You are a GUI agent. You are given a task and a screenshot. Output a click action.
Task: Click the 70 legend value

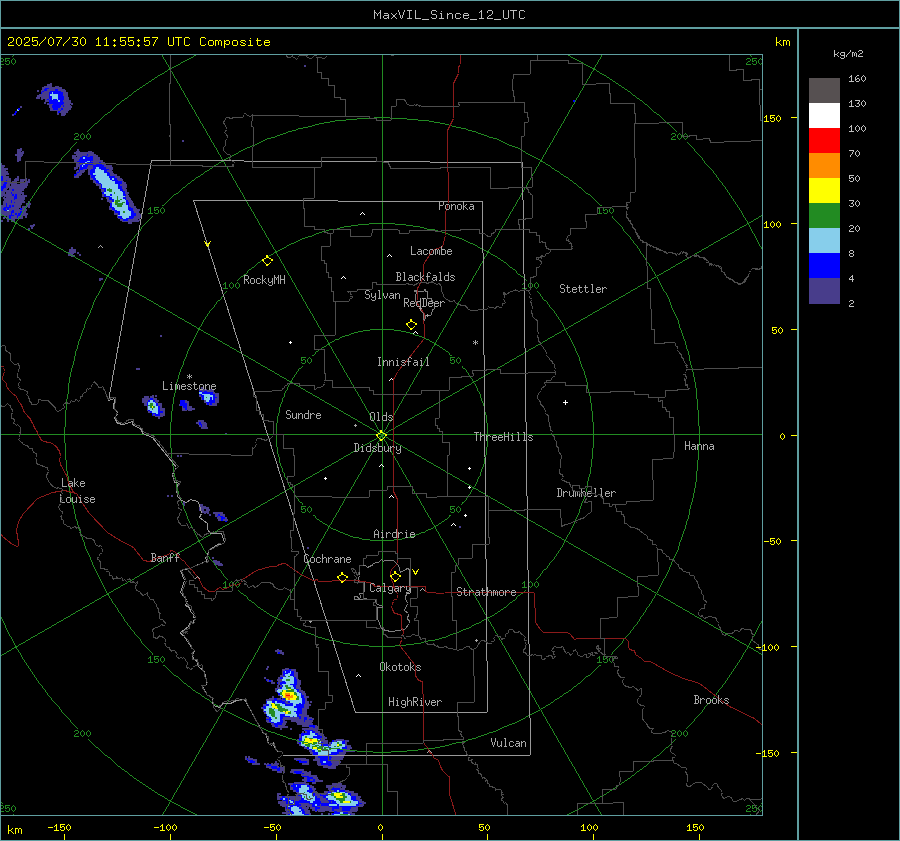854,154
